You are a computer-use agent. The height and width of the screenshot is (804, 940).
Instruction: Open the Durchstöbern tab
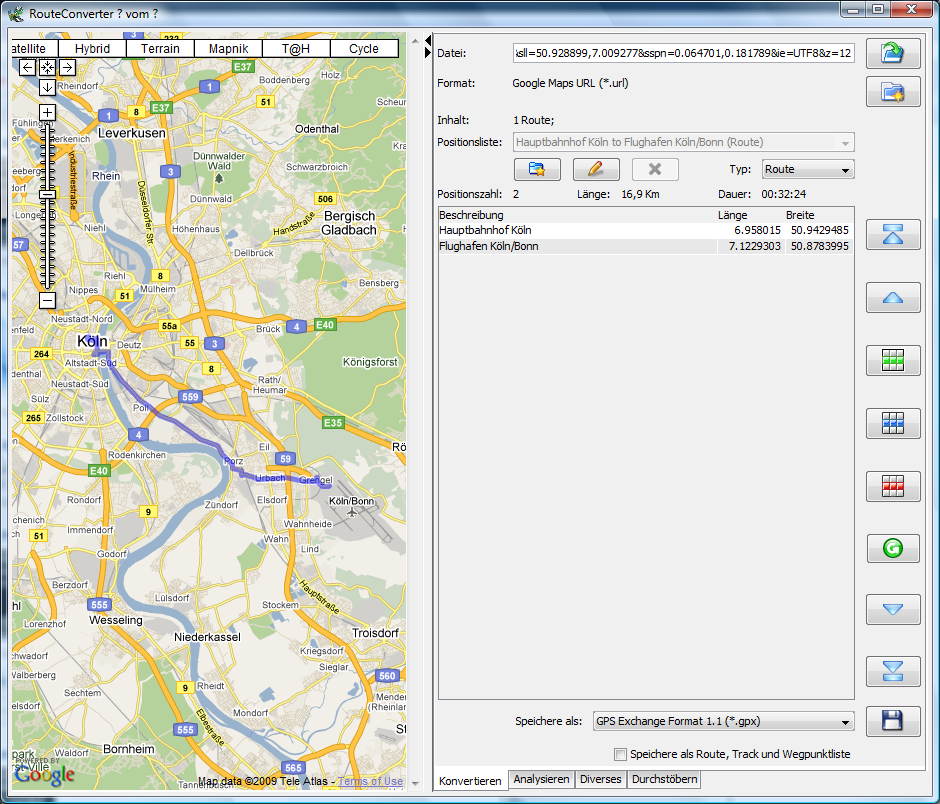[x=664, y=779]
